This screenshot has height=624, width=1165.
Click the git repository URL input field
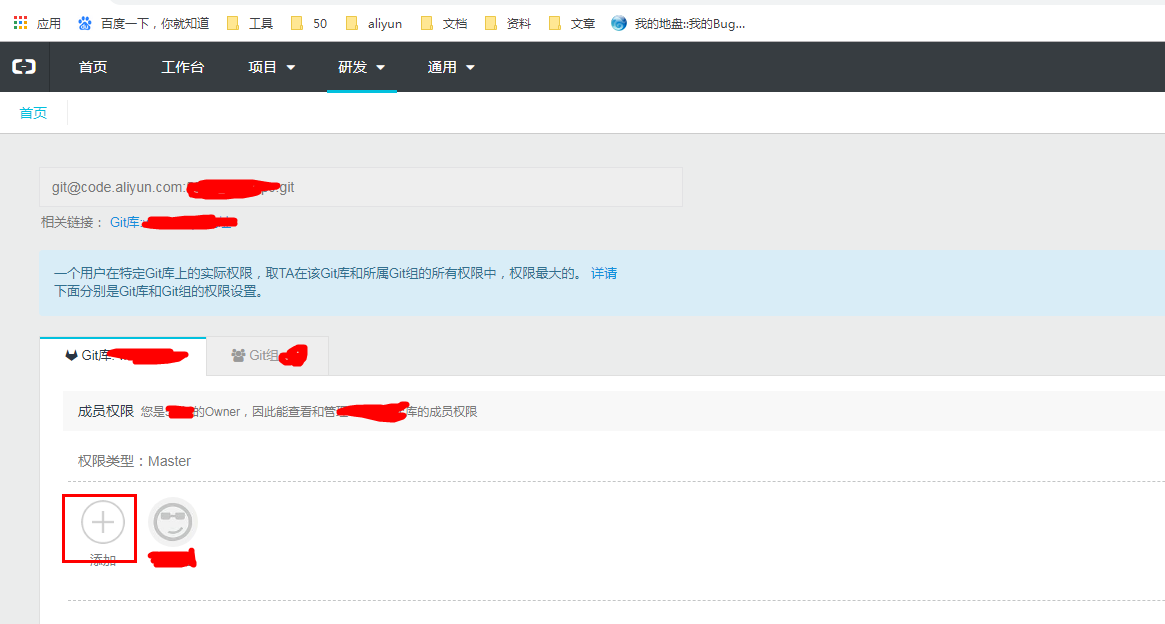(x=361, y=186)
